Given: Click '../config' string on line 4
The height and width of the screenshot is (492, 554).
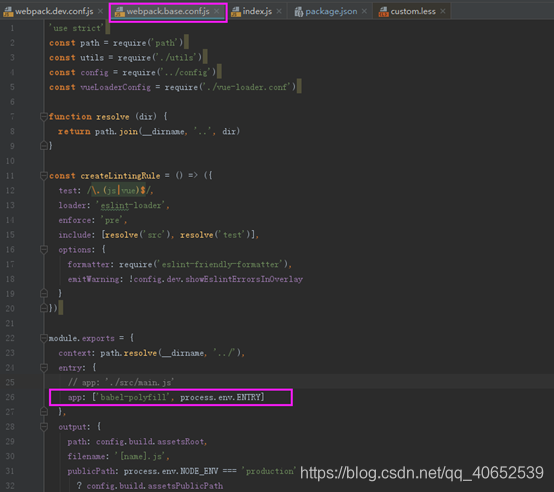Looking at the screenshot, I should click(185, 72).
